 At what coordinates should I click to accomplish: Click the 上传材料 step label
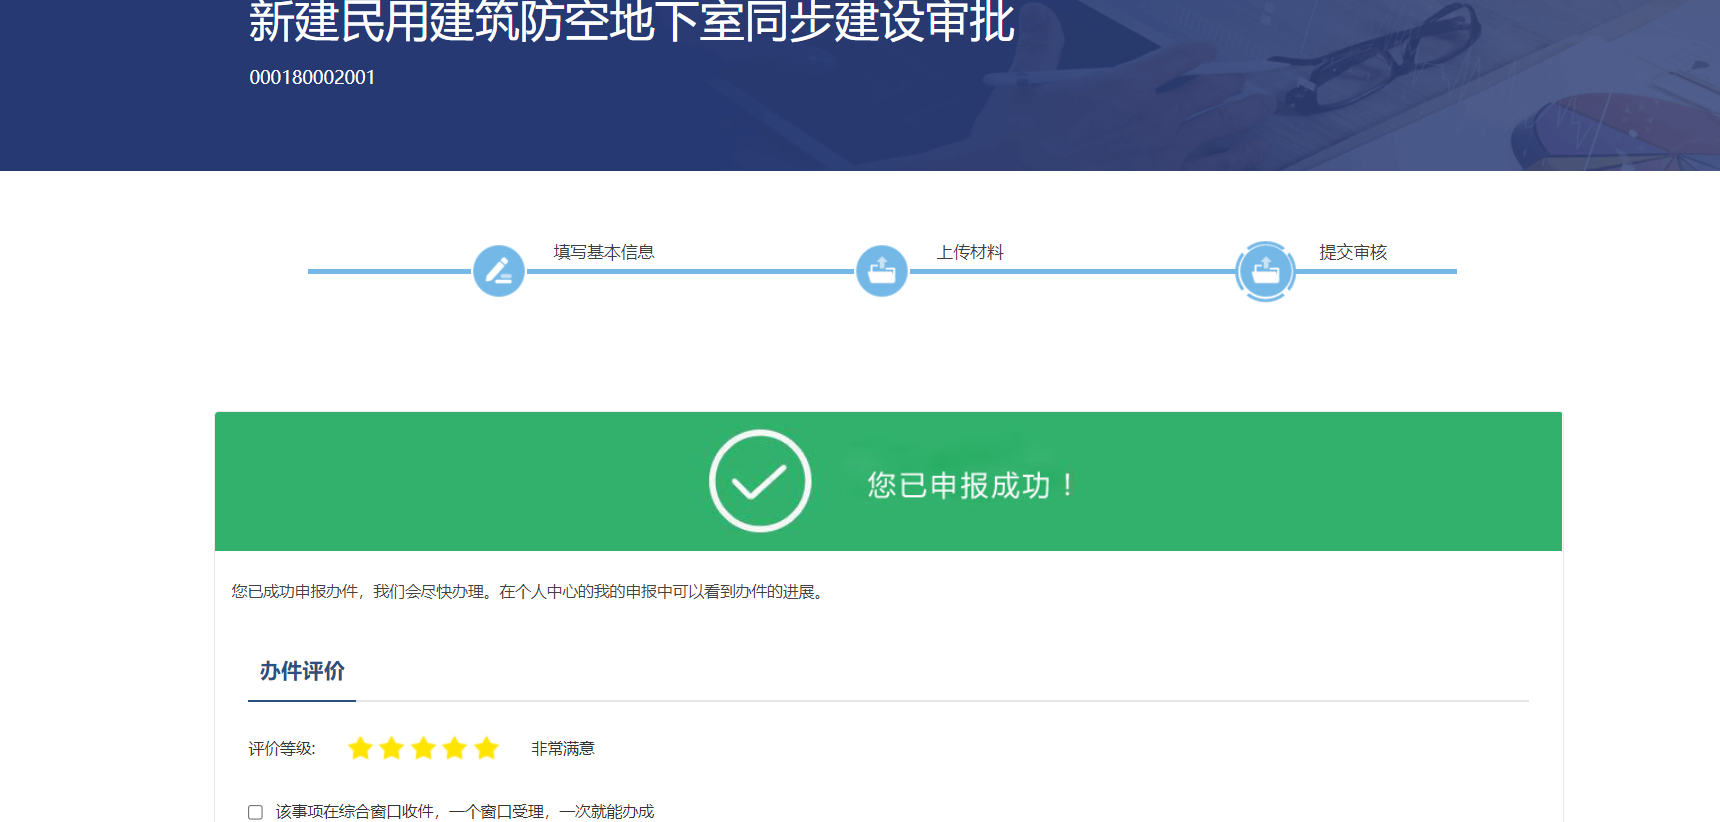(970, 252)
